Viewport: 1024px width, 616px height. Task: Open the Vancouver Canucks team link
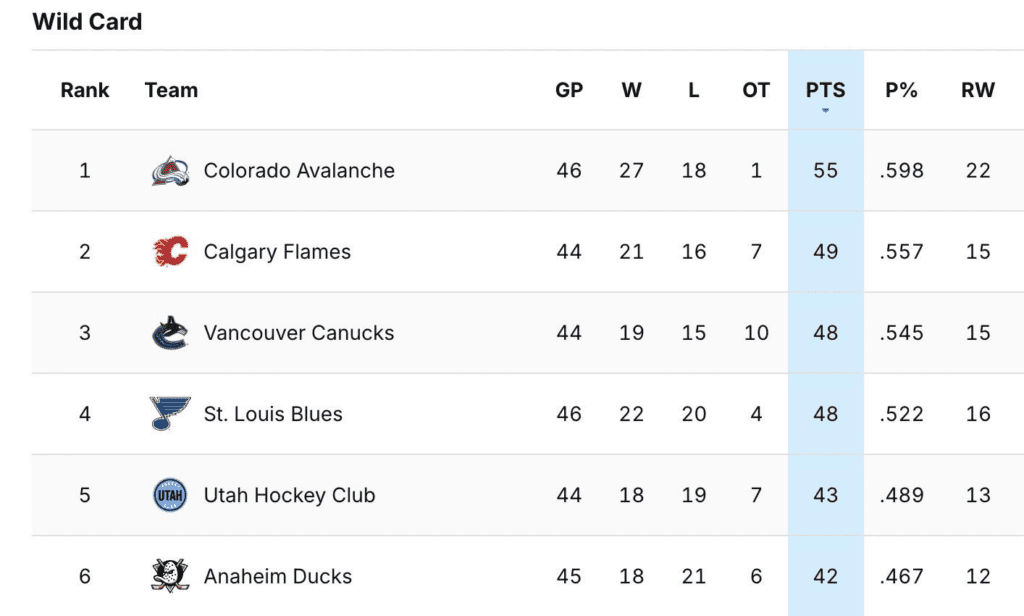pos(299,333)
